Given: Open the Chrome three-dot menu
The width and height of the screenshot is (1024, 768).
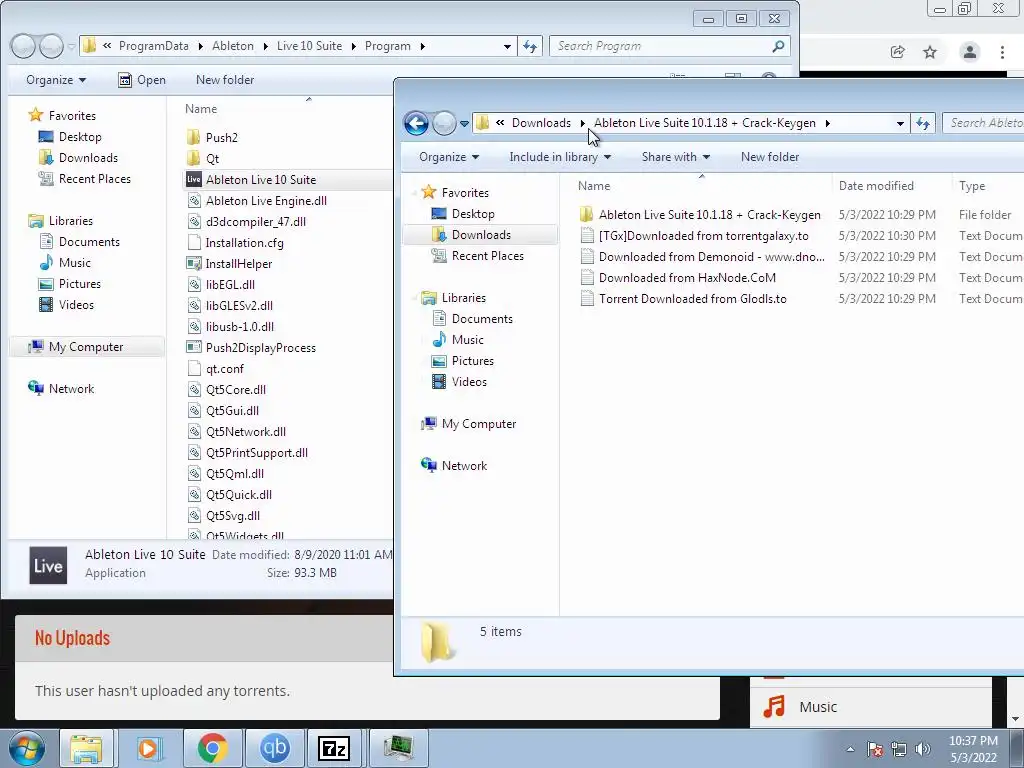Looking at the screenshot, I should click(1002, 52).
